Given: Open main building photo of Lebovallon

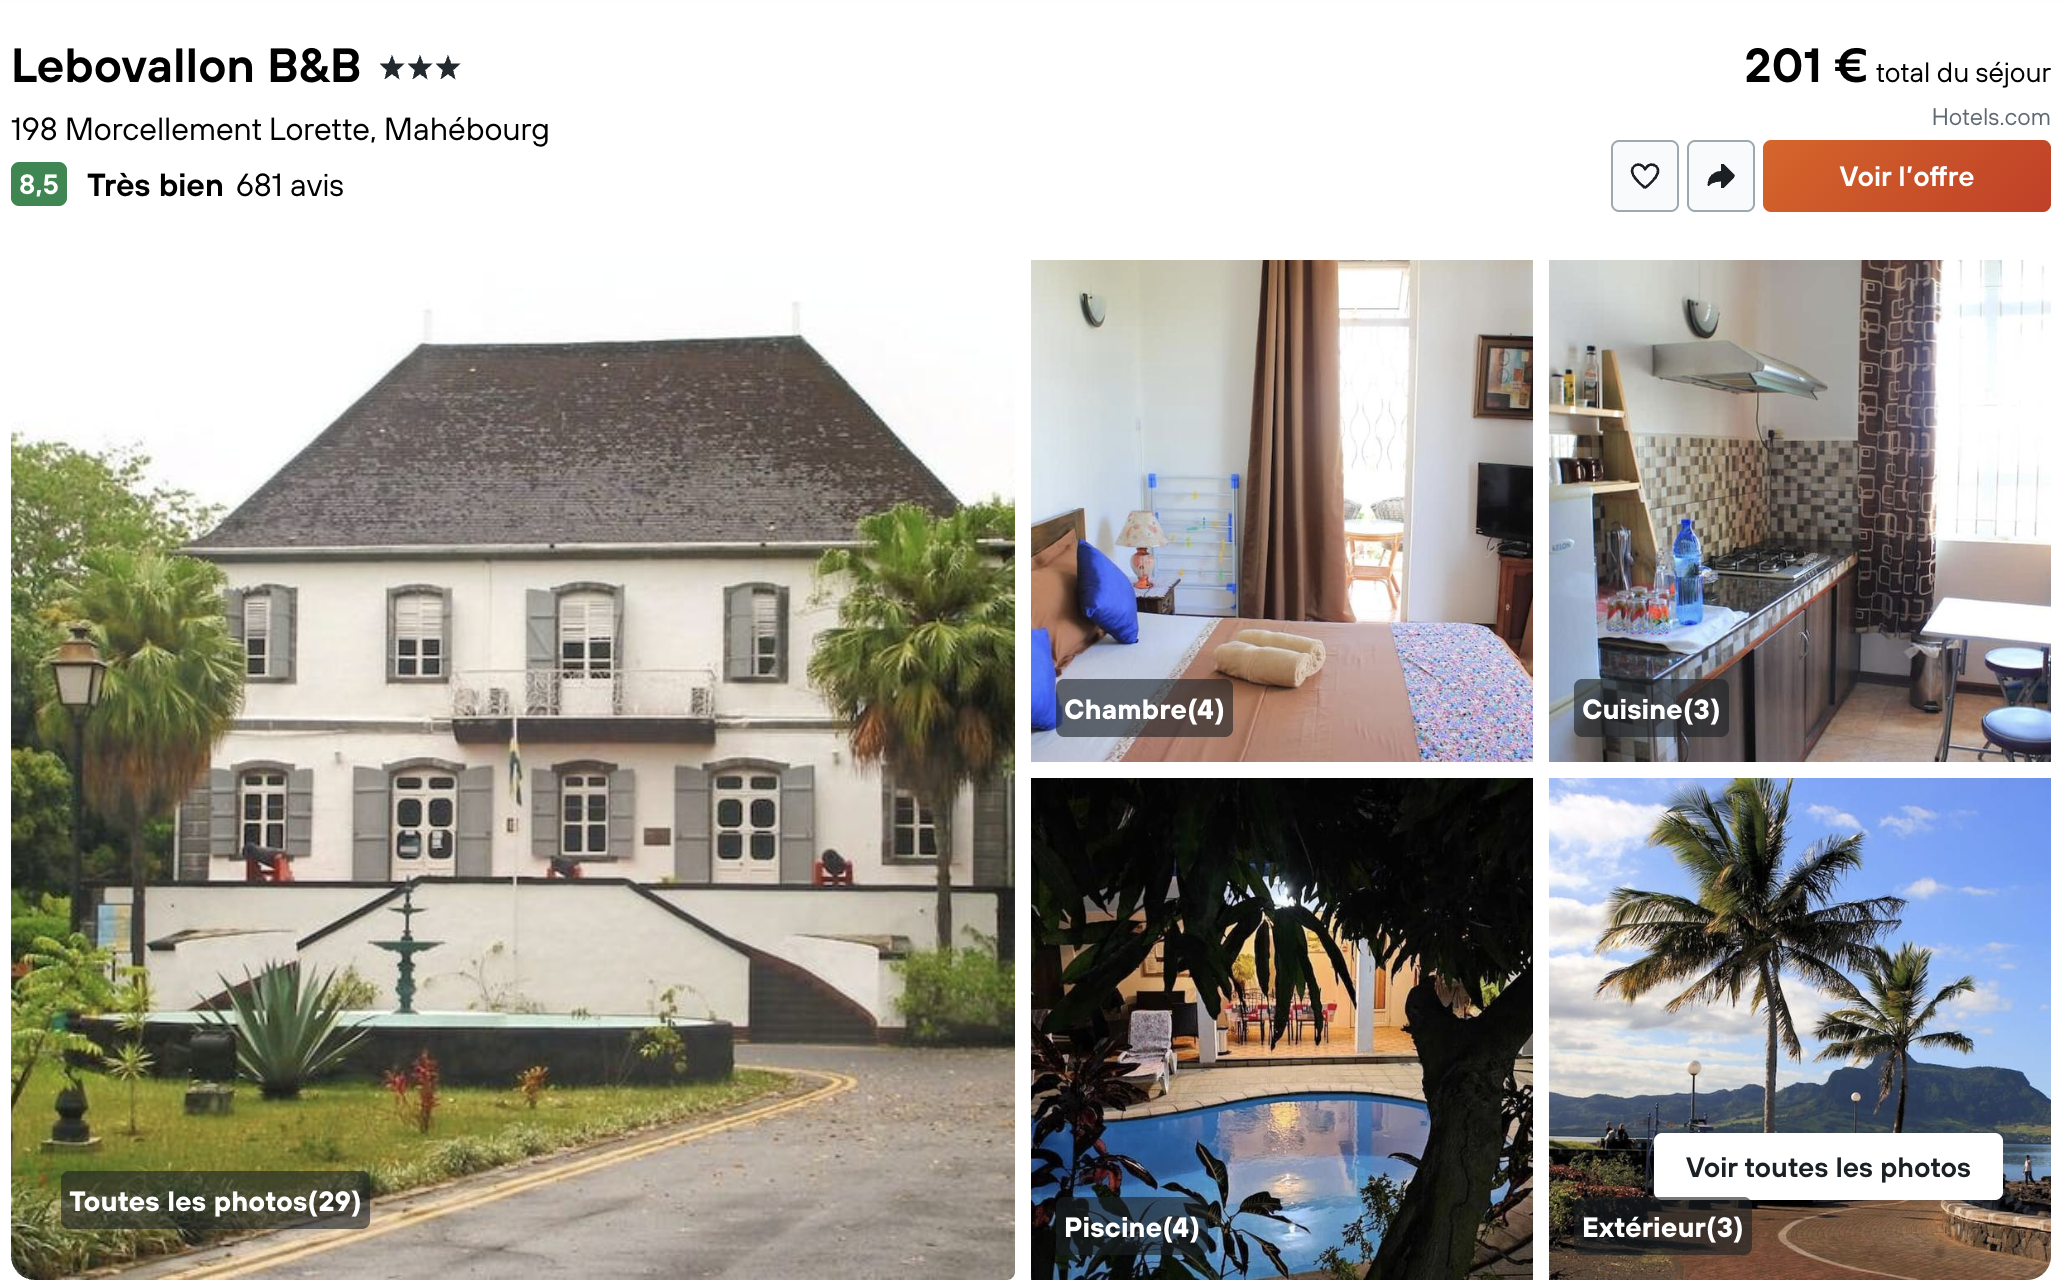Looking at the screenshot, I should [x=513, y=770].
